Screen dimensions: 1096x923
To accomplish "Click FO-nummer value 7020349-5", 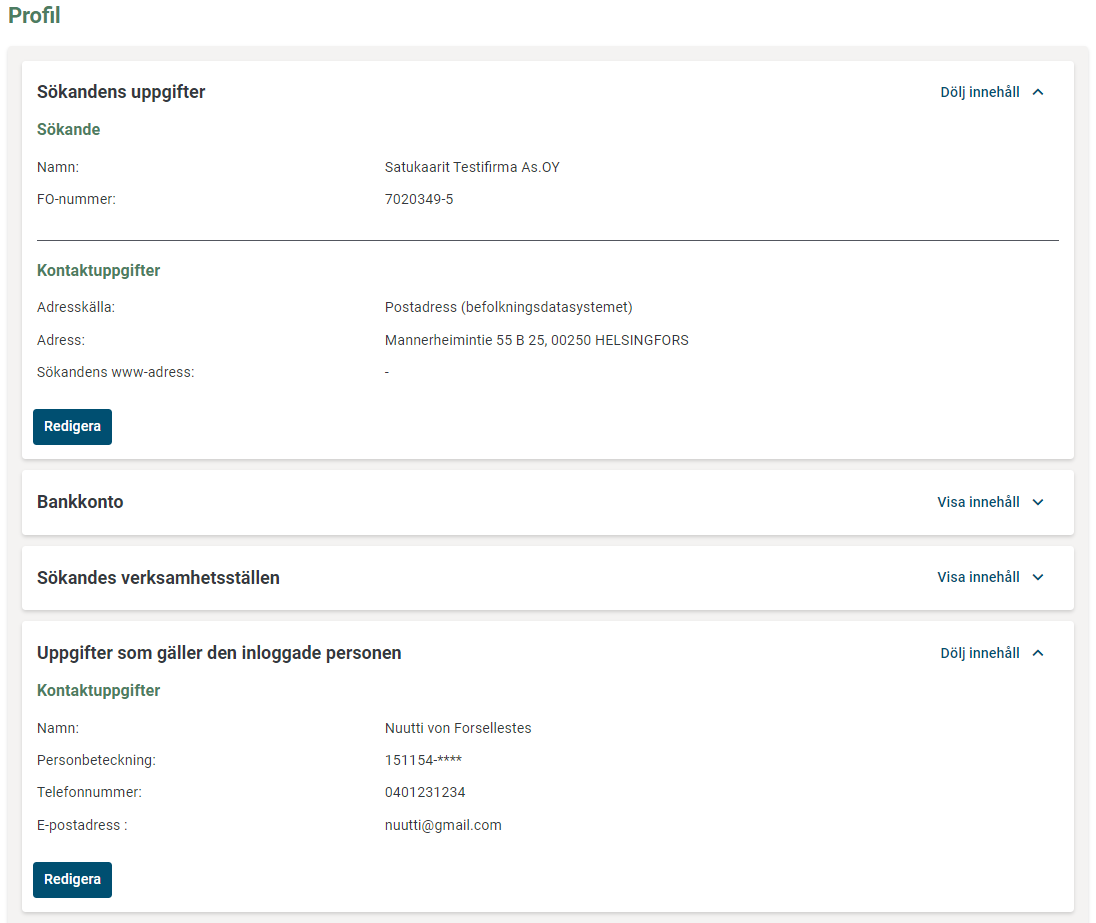I will 419,199.
